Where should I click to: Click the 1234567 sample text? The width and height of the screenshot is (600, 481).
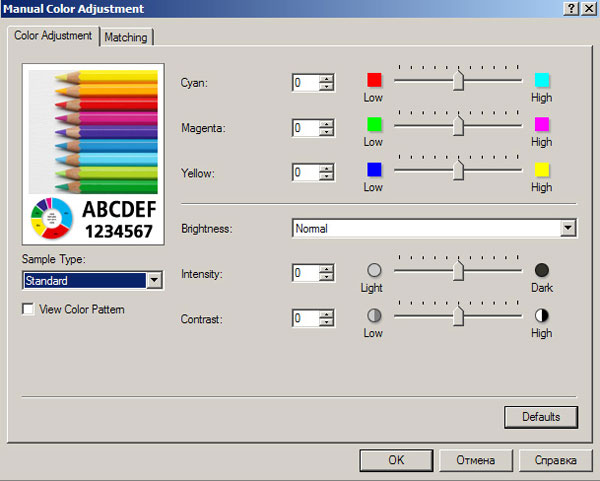click(119, 232)
